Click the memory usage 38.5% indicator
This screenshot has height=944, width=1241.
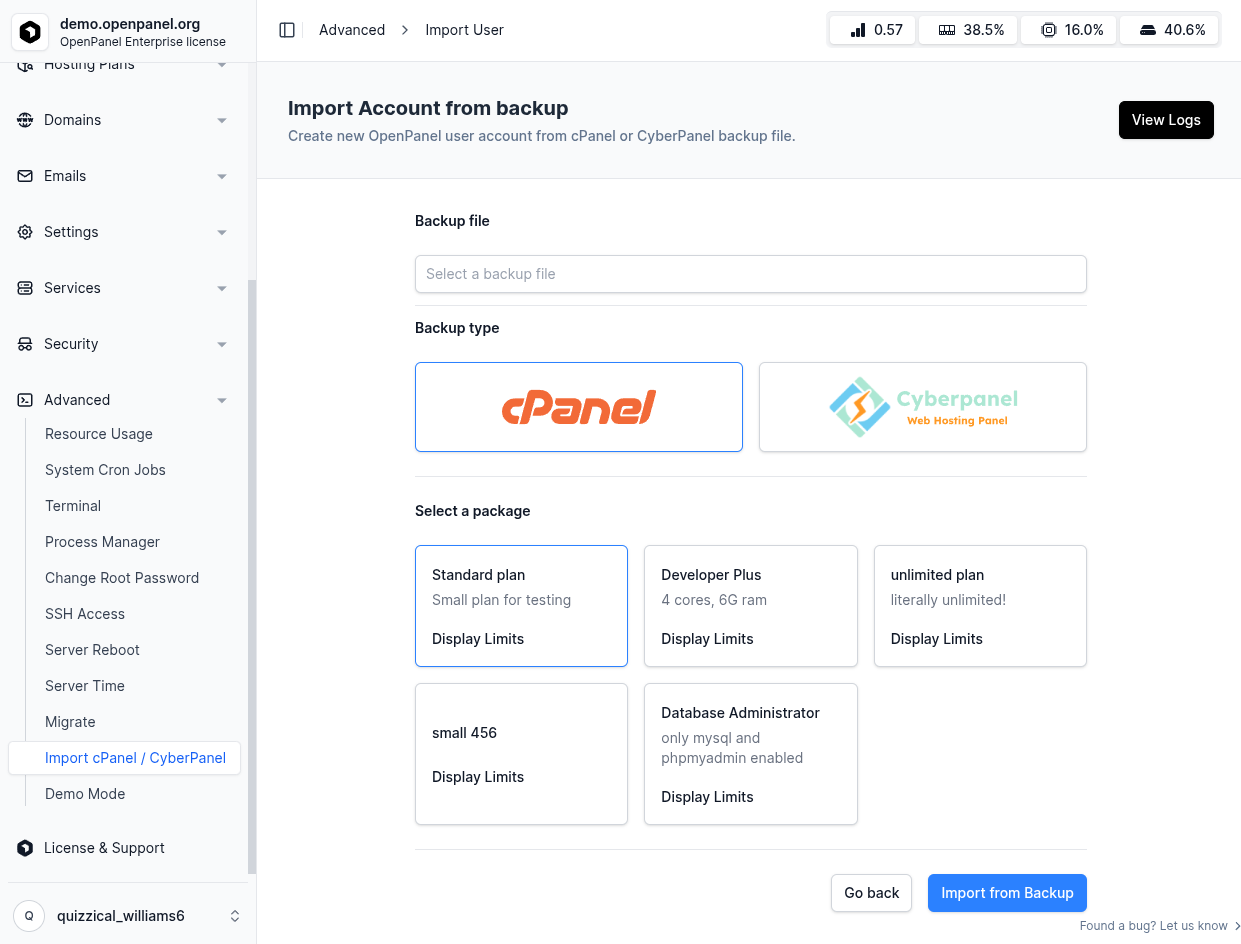click(968, 30)
